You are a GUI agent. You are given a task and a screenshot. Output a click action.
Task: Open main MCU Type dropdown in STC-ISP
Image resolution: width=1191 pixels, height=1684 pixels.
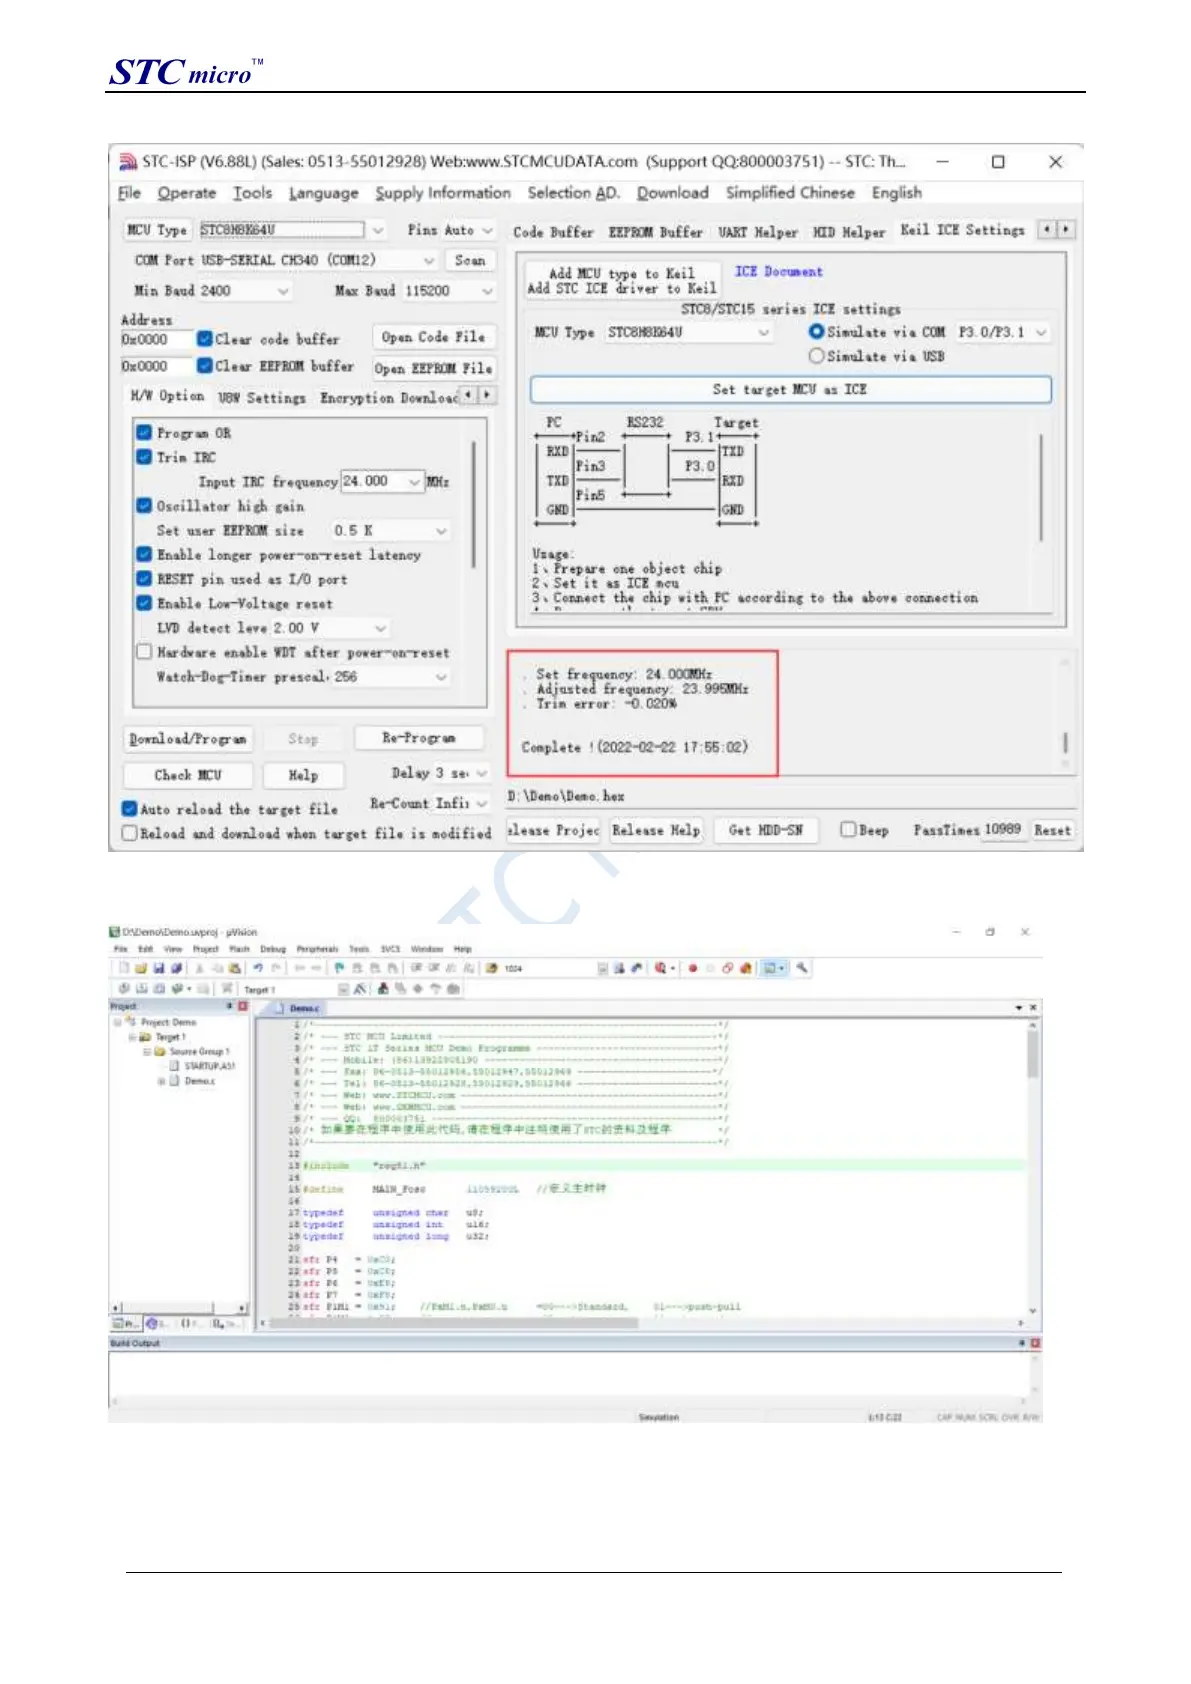377,230
